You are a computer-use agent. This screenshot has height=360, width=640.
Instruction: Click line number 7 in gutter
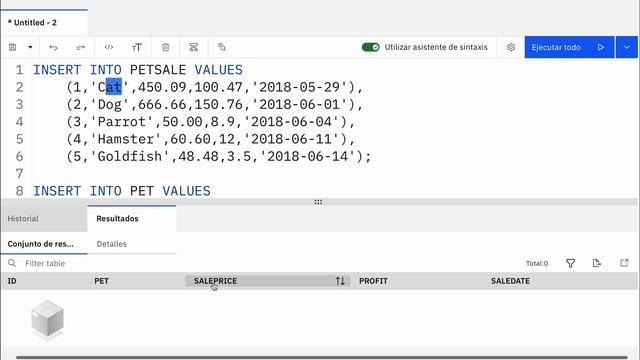[19, 173]
